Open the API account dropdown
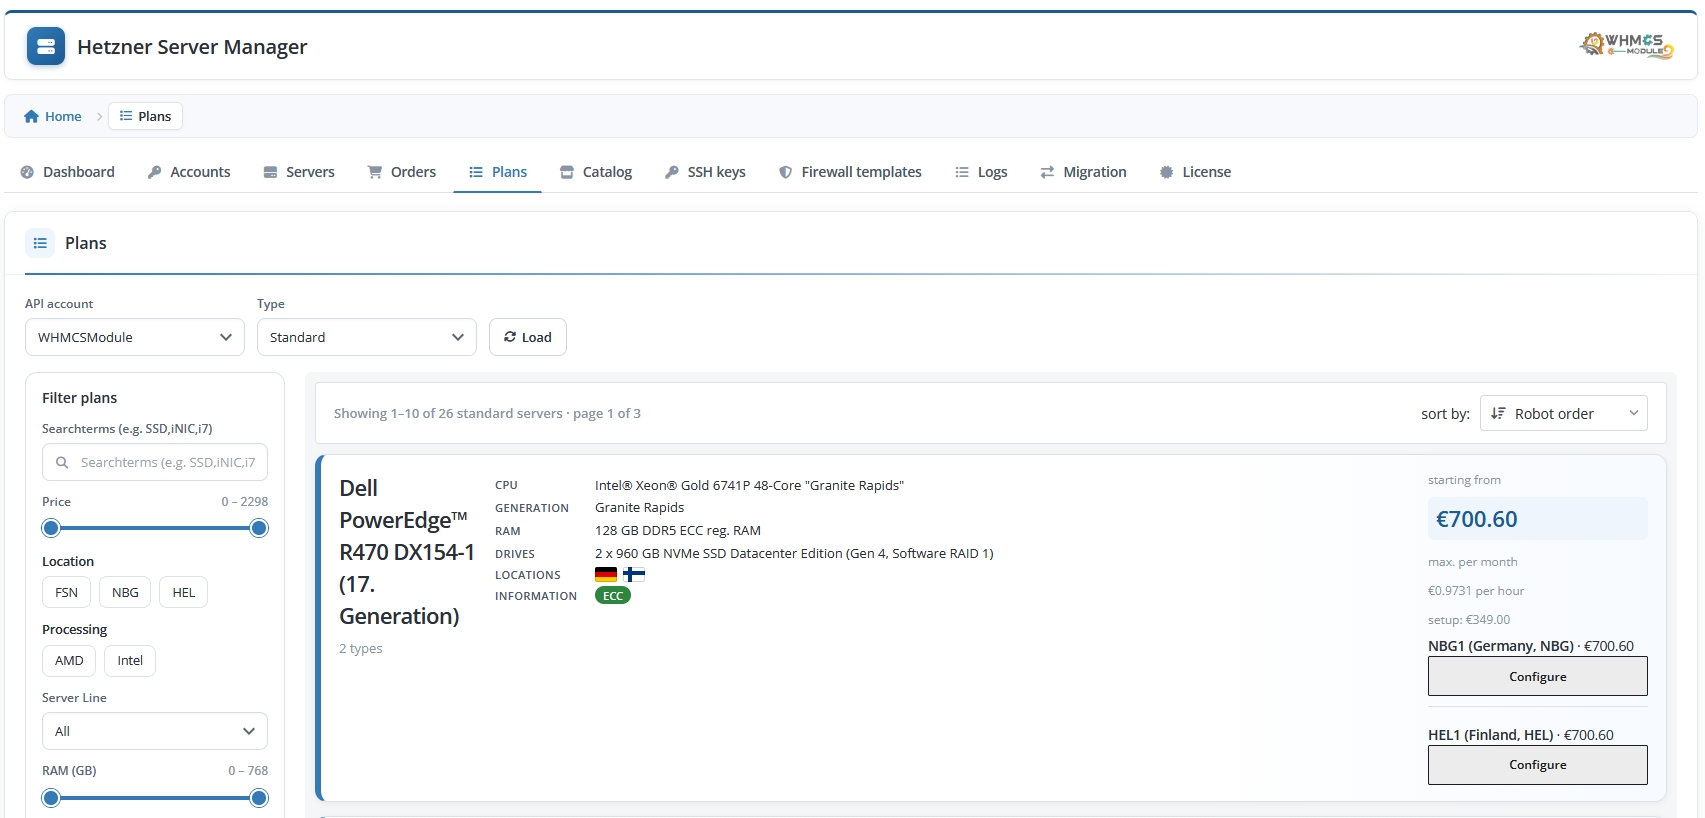This screenshot has width=1705, height=818. point(135,337)
